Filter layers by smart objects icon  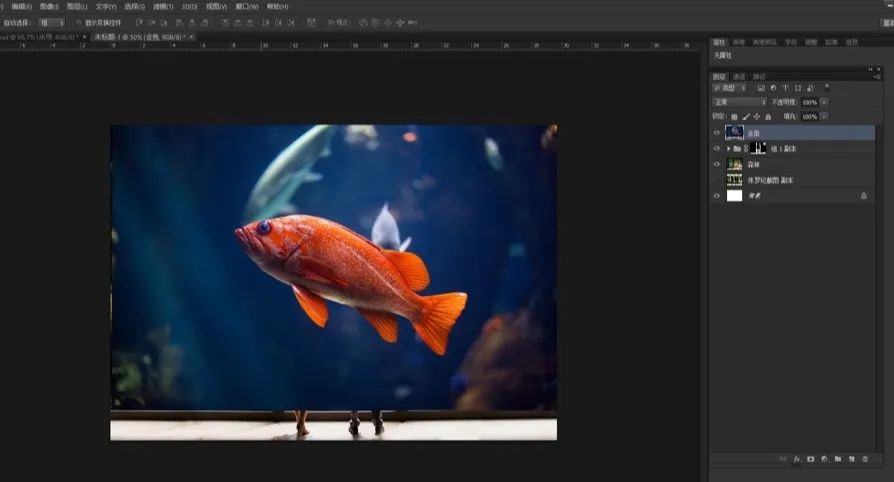810,88
